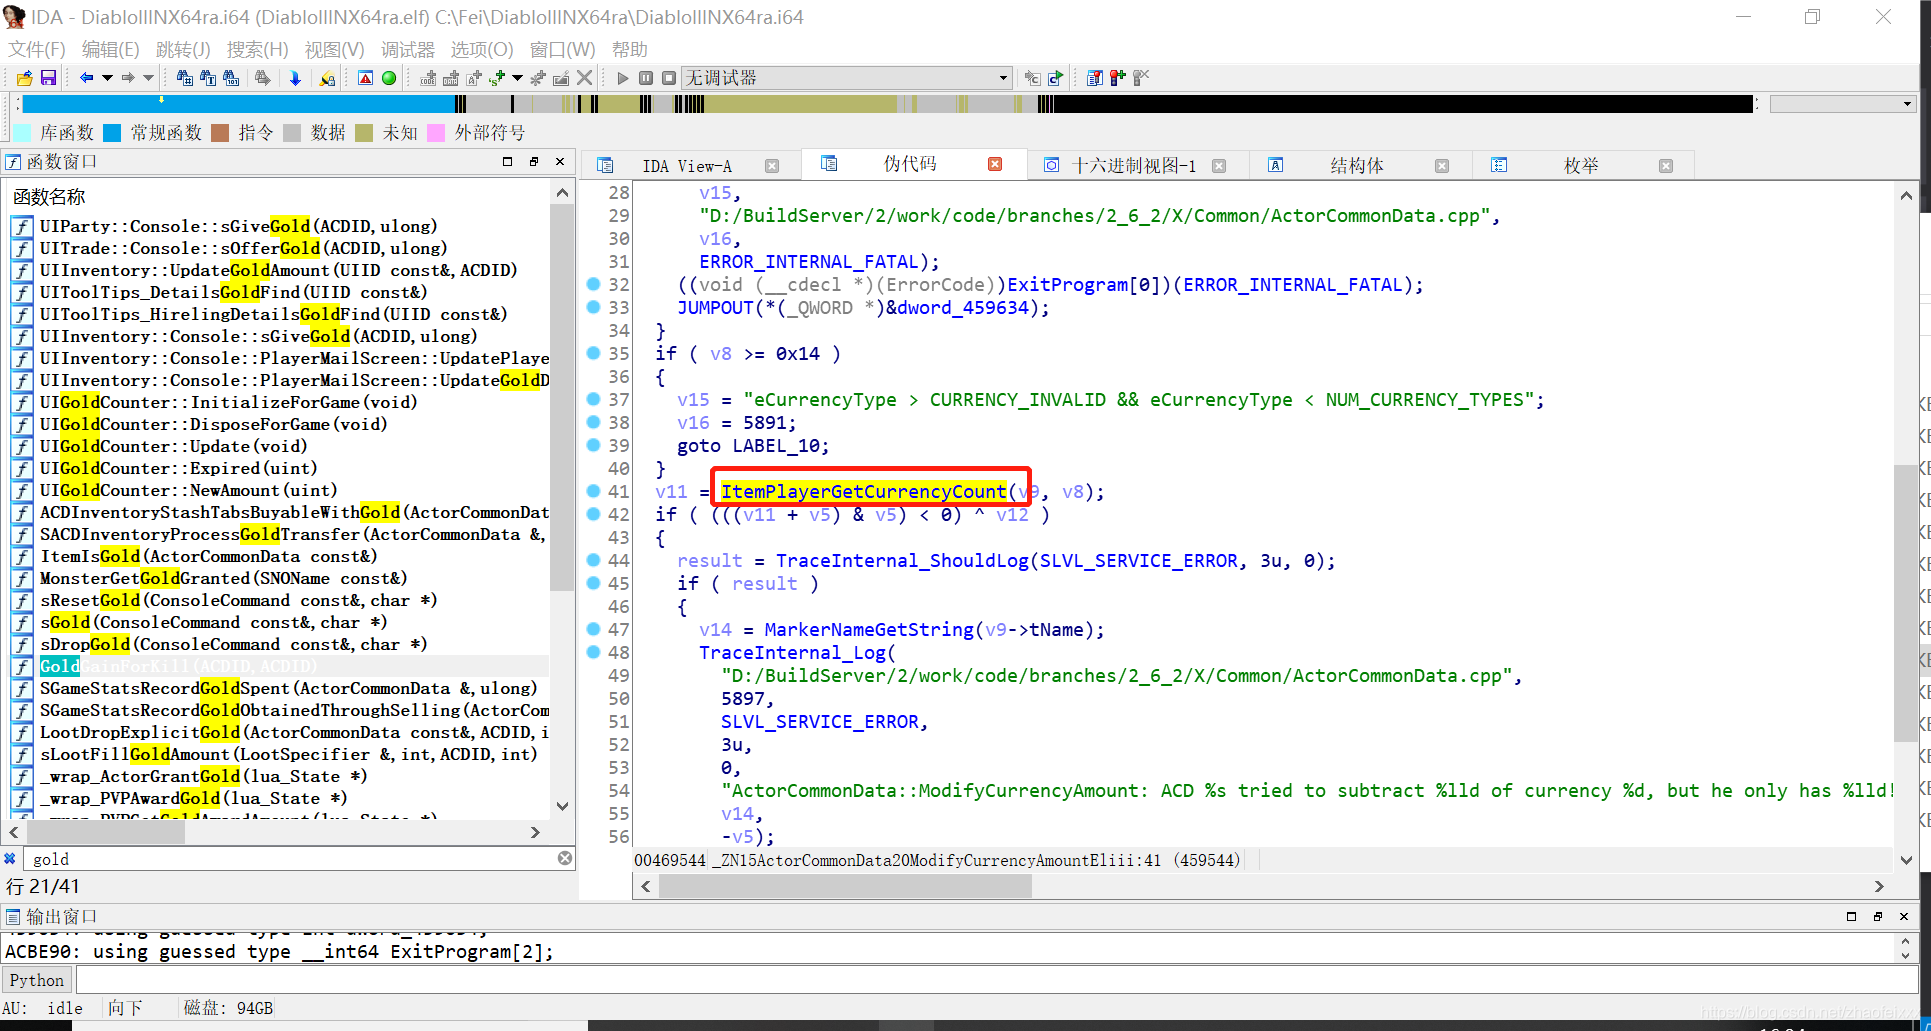Image resolution: width=1931 pixels, height=1031 pixels.
Task: Click the convert-to-code toolbar icon
Action: coord(428,78)
